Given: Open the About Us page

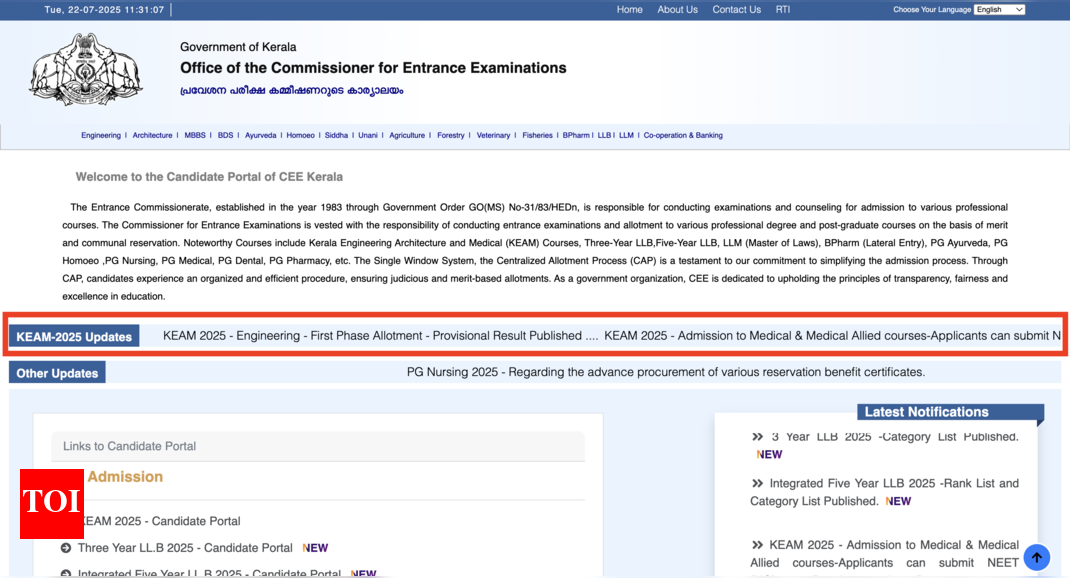Looking at the screenshot, I should tap(677, 10).
